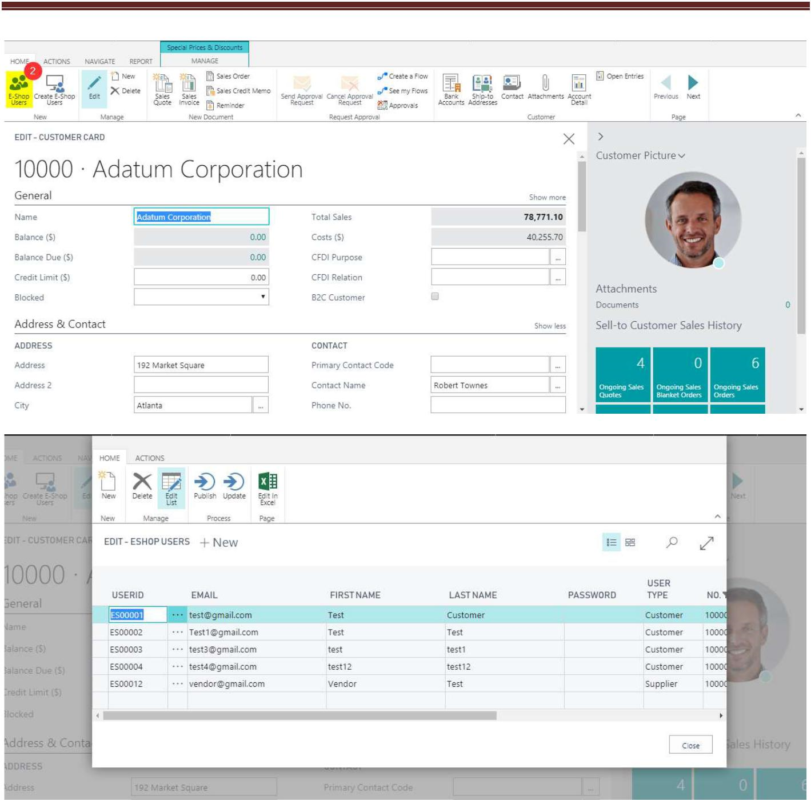Go to the Next customer page
Image resolution: width=811 pixels, height=800 pixels.
click(x=693, y=87)
